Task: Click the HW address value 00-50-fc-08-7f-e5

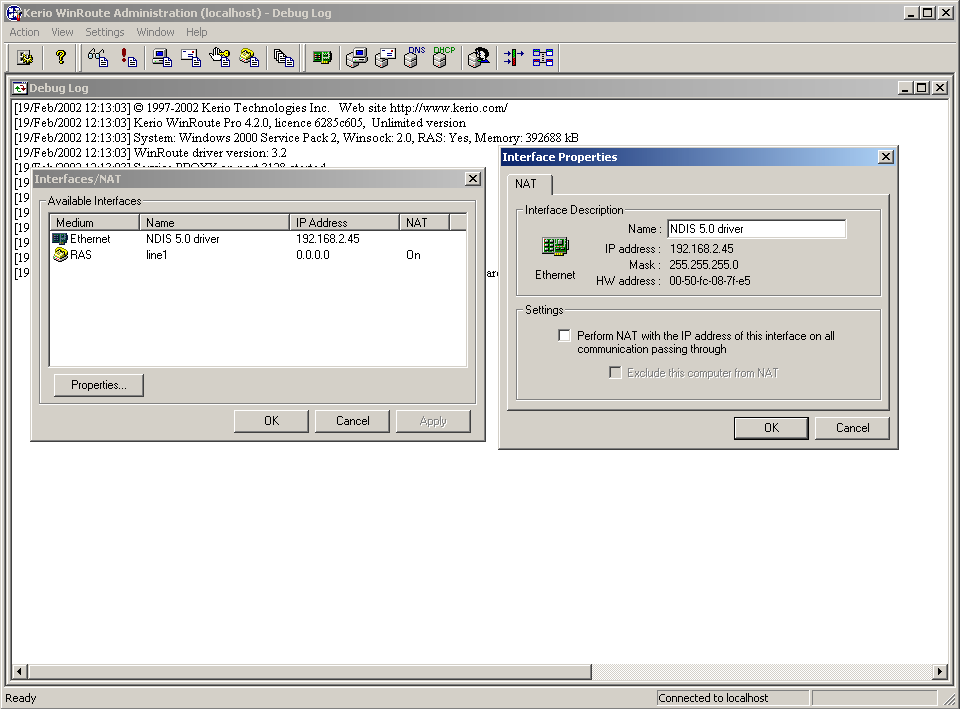Action: point(710,281)
